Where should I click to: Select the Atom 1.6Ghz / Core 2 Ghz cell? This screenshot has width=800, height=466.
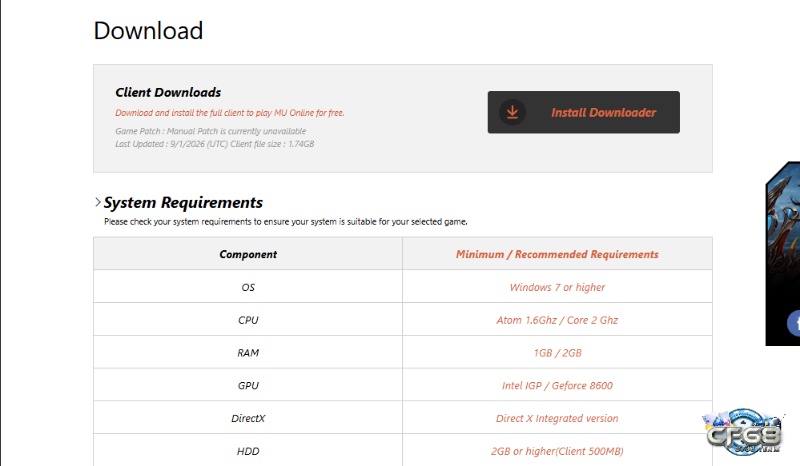click(557, 320)
